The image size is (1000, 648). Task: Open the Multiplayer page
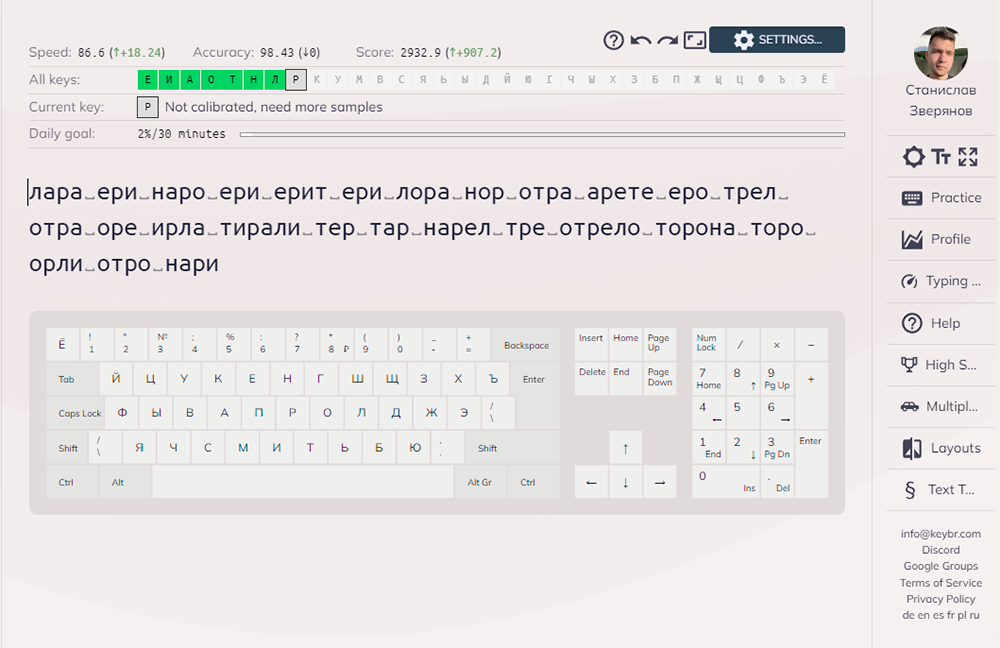[941, 406]
